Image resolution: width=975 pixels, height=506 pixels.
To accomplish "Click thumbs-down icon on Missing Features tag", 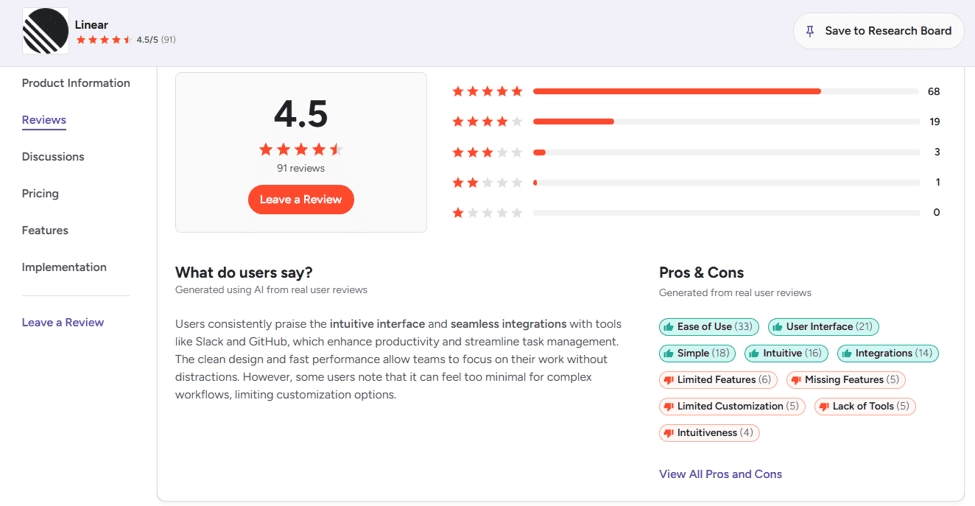I will click(796, 380).
